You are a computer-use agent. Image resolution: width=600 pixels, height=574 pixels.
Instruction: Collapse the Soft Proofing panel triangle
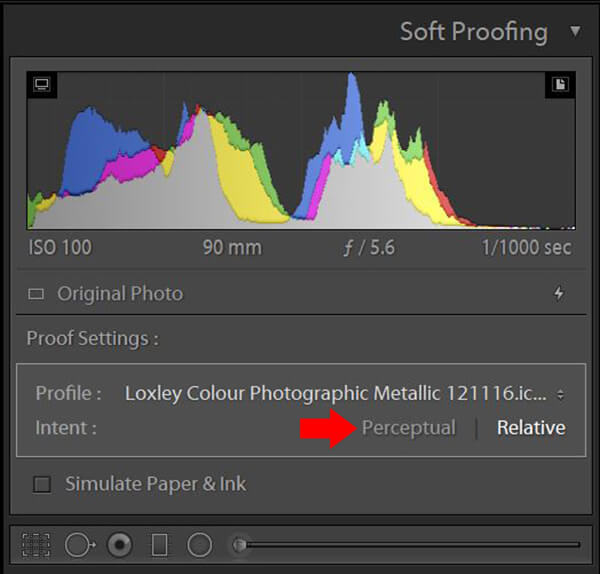575,31
